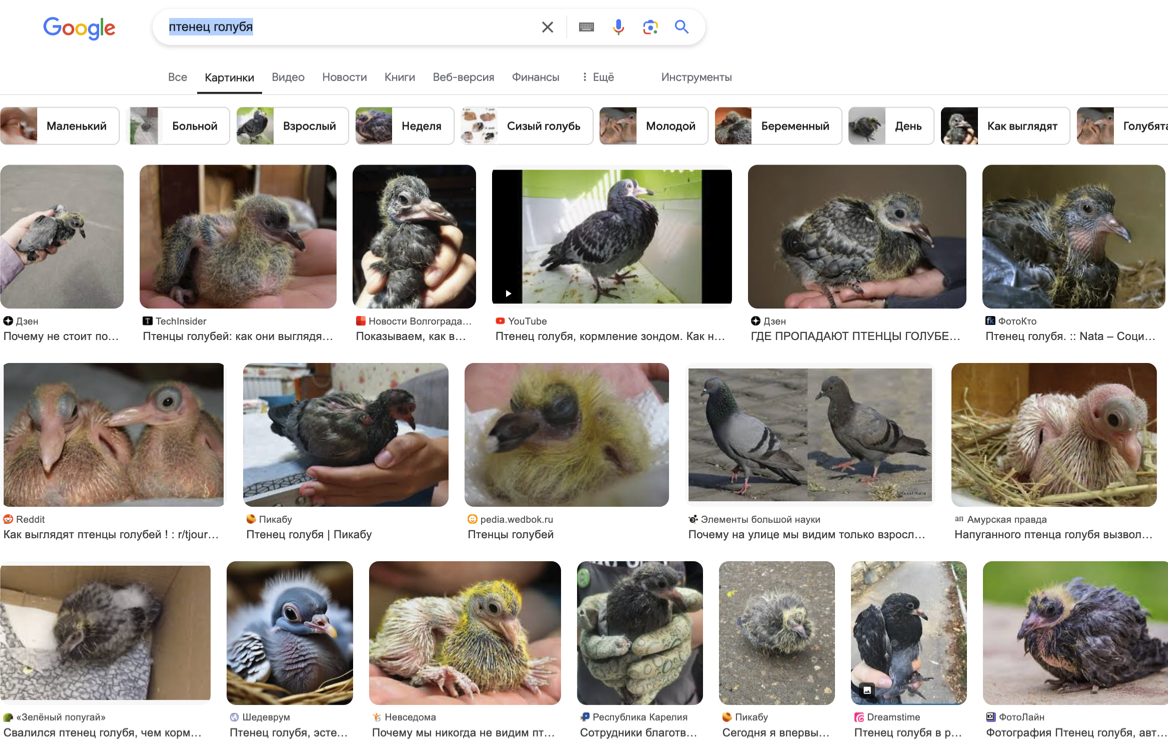Click the Google logo
This screenshot has height=755, width=1168.
pyautogui.click(x=79, y=28)
